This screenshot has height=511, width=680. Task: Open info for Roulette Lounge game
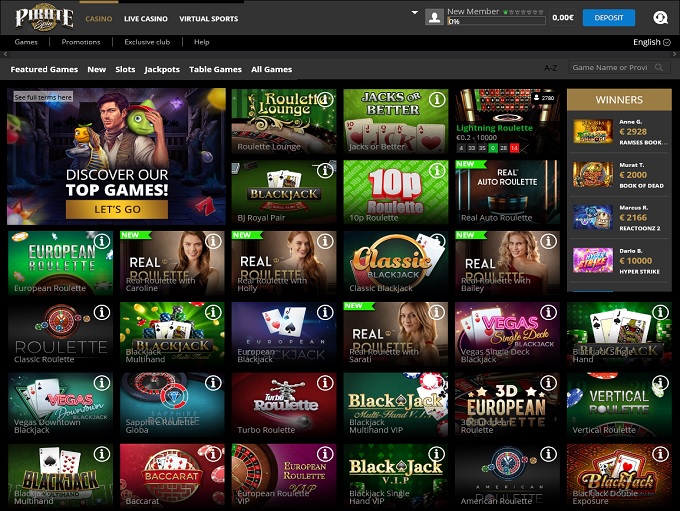coord(325,101)
